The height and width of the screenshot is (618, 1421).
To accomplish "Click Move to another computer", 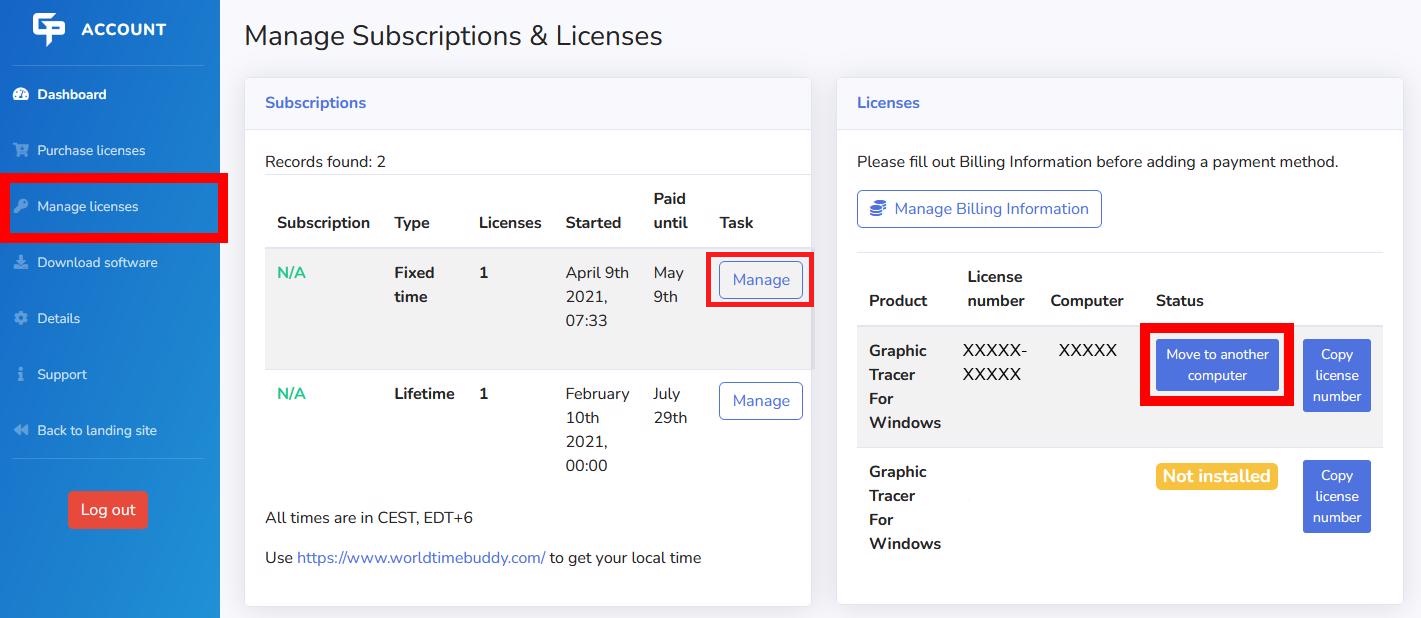I will 1217,365.
